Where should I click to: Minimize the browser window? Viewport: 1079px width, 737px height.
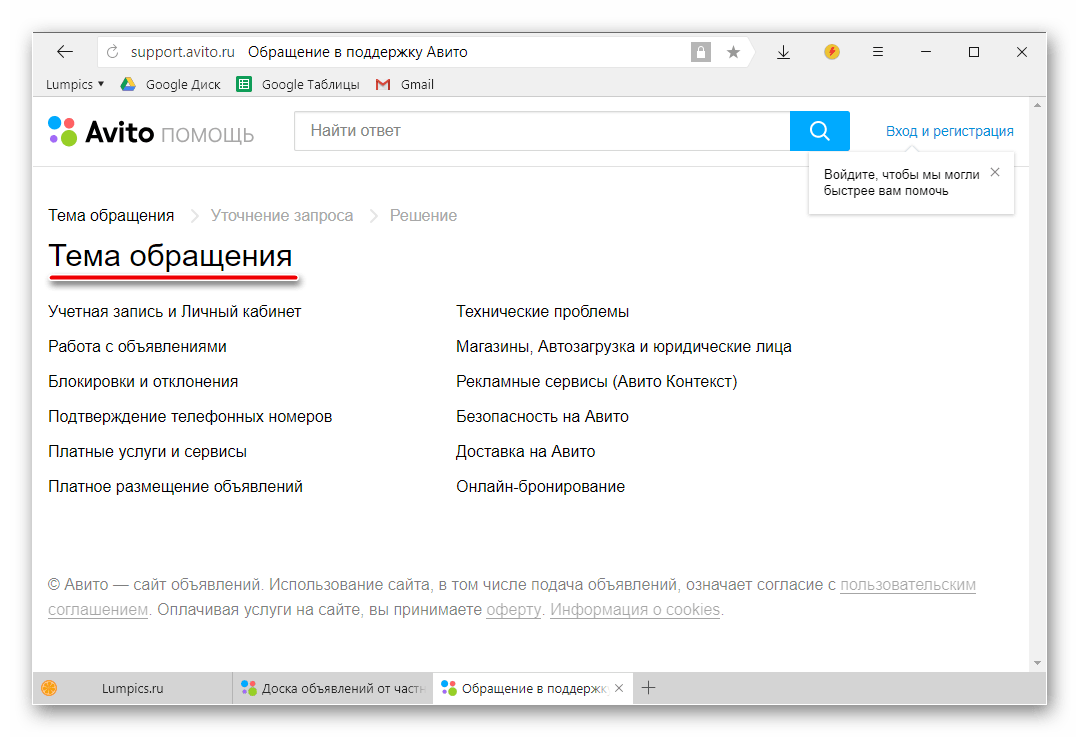pyautogui.click(x=926, y=52)
